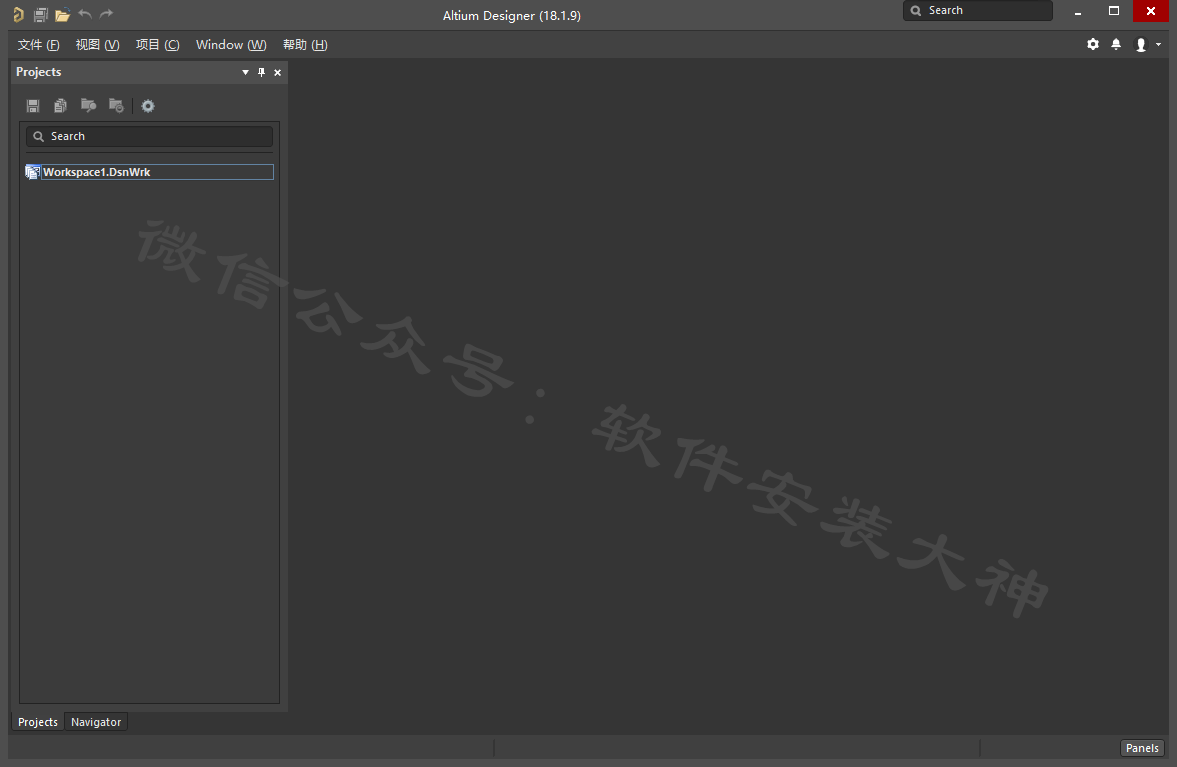
Task: Click the Save All icon in title bar
Action: pos(41,14)
